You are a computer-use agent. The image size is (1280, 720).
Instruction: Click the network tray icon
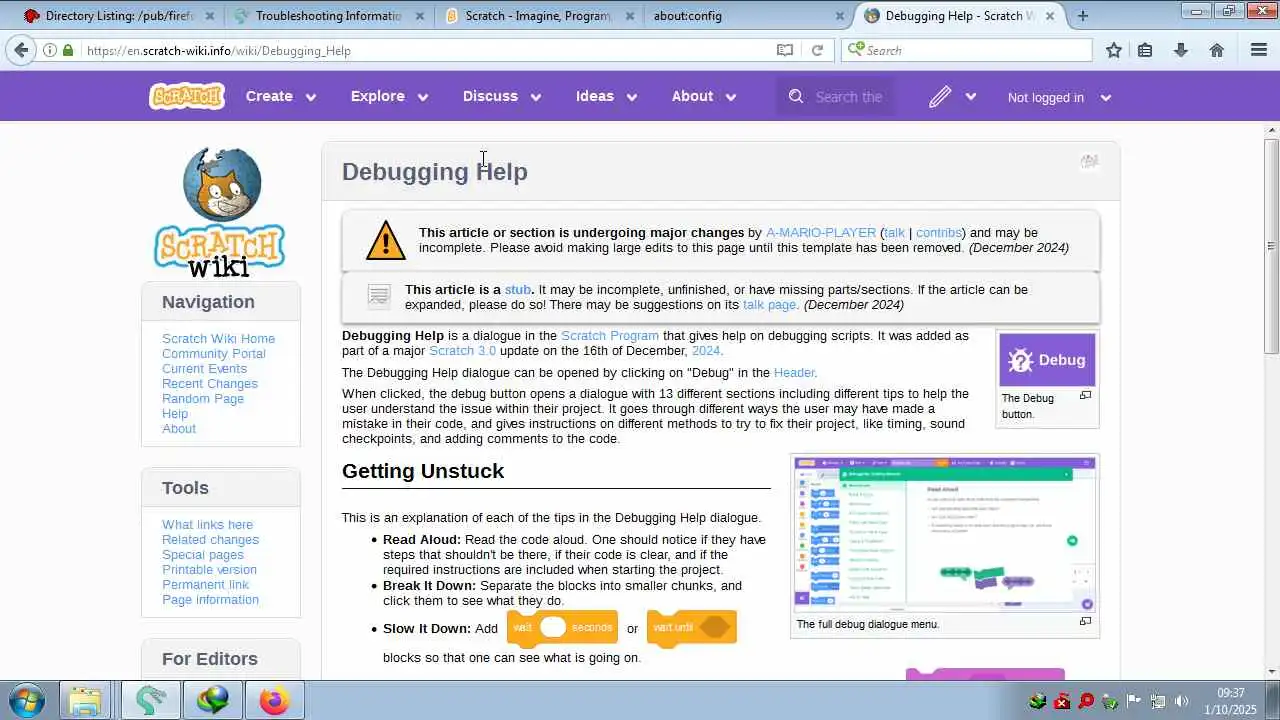(1158, 701)
